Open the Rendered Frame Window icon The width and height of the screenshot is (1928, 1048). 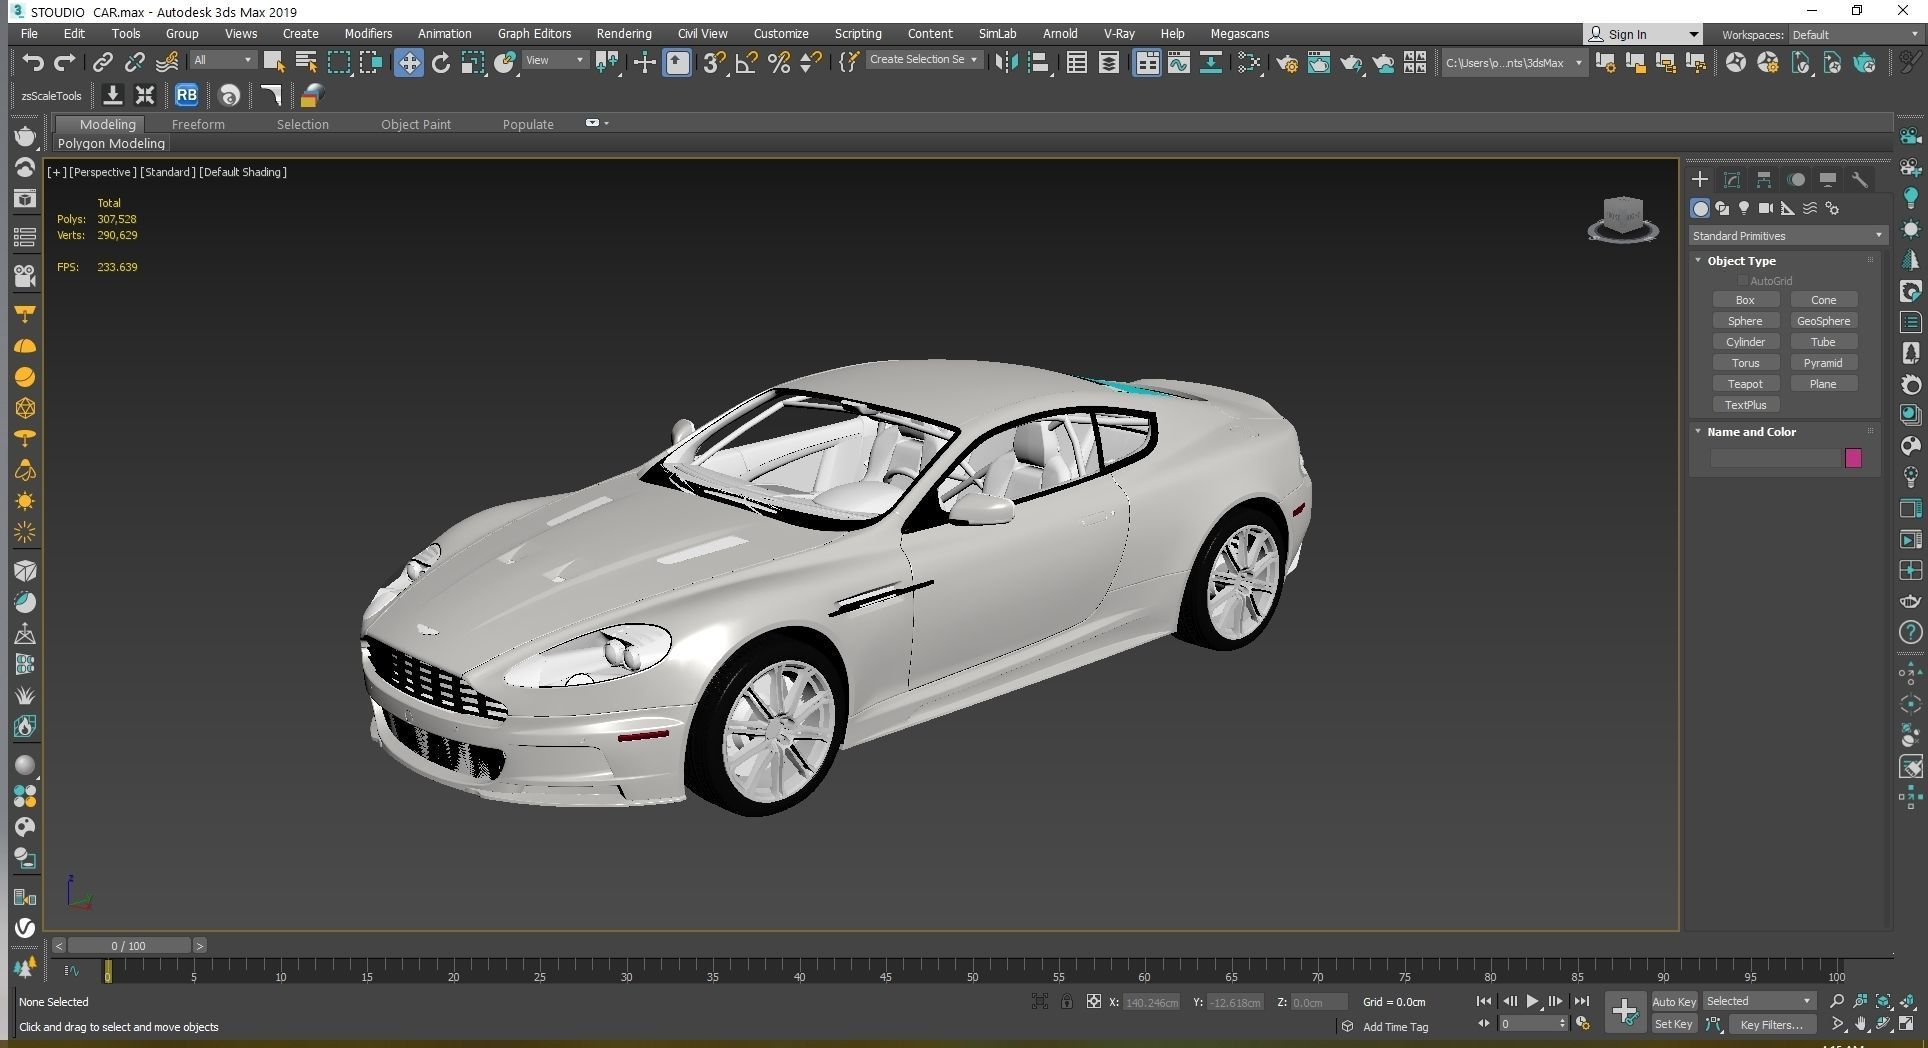[x=1319, y=63]
